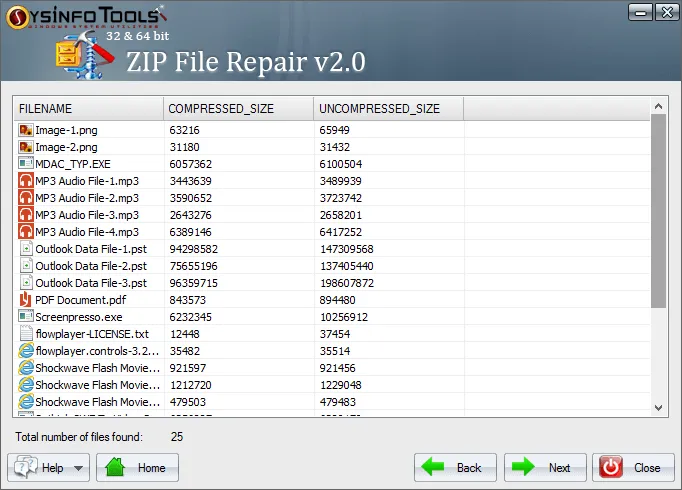Image resolution: width=682 pixels, height=490 pixels.
Task: Click the MP3 Audio File-1.mp3 headphone icon
Action: [26, 181]
